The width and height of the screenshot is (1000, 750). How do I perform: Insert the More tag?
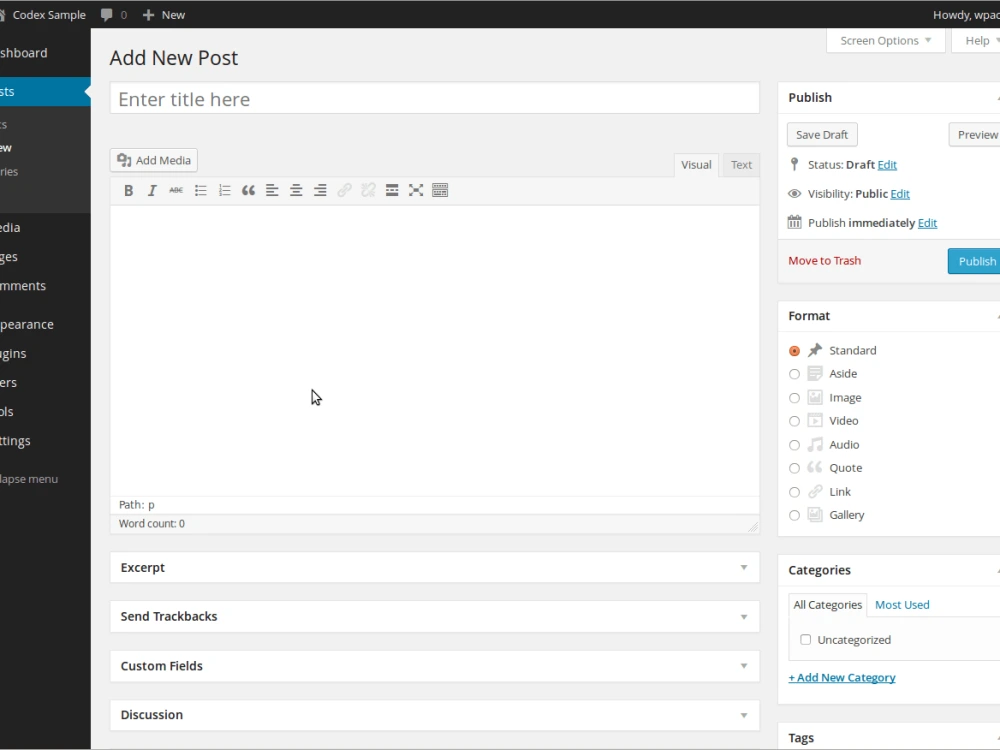pyautogui.click(x=392, y=190)
